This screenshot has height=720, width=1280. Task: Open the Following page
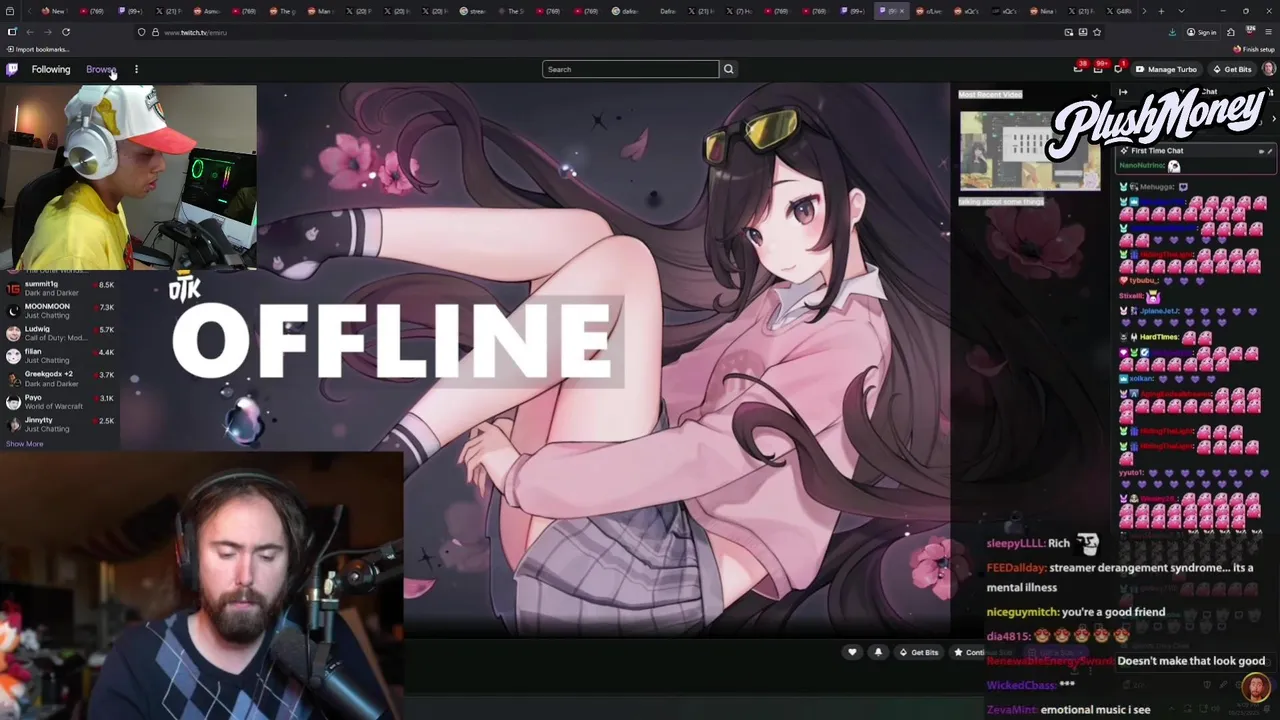coord(51,69)
